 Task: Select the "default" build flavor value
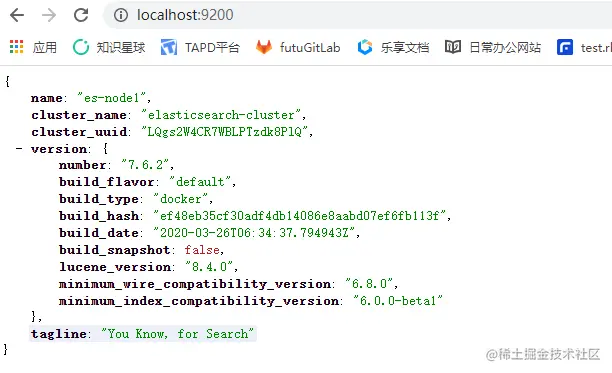point(200,182)
